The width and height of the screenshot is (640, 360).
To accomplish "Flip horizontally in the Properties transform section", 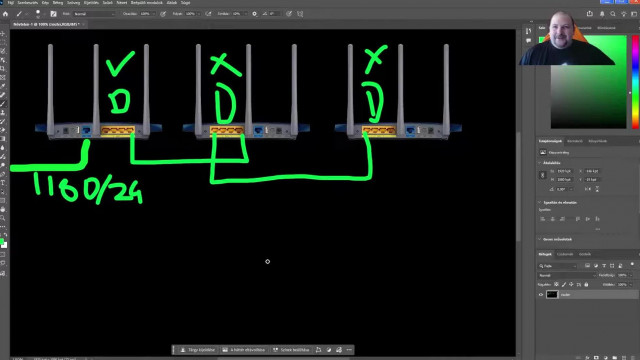I will pyautogui.click(x=587, y=189).
